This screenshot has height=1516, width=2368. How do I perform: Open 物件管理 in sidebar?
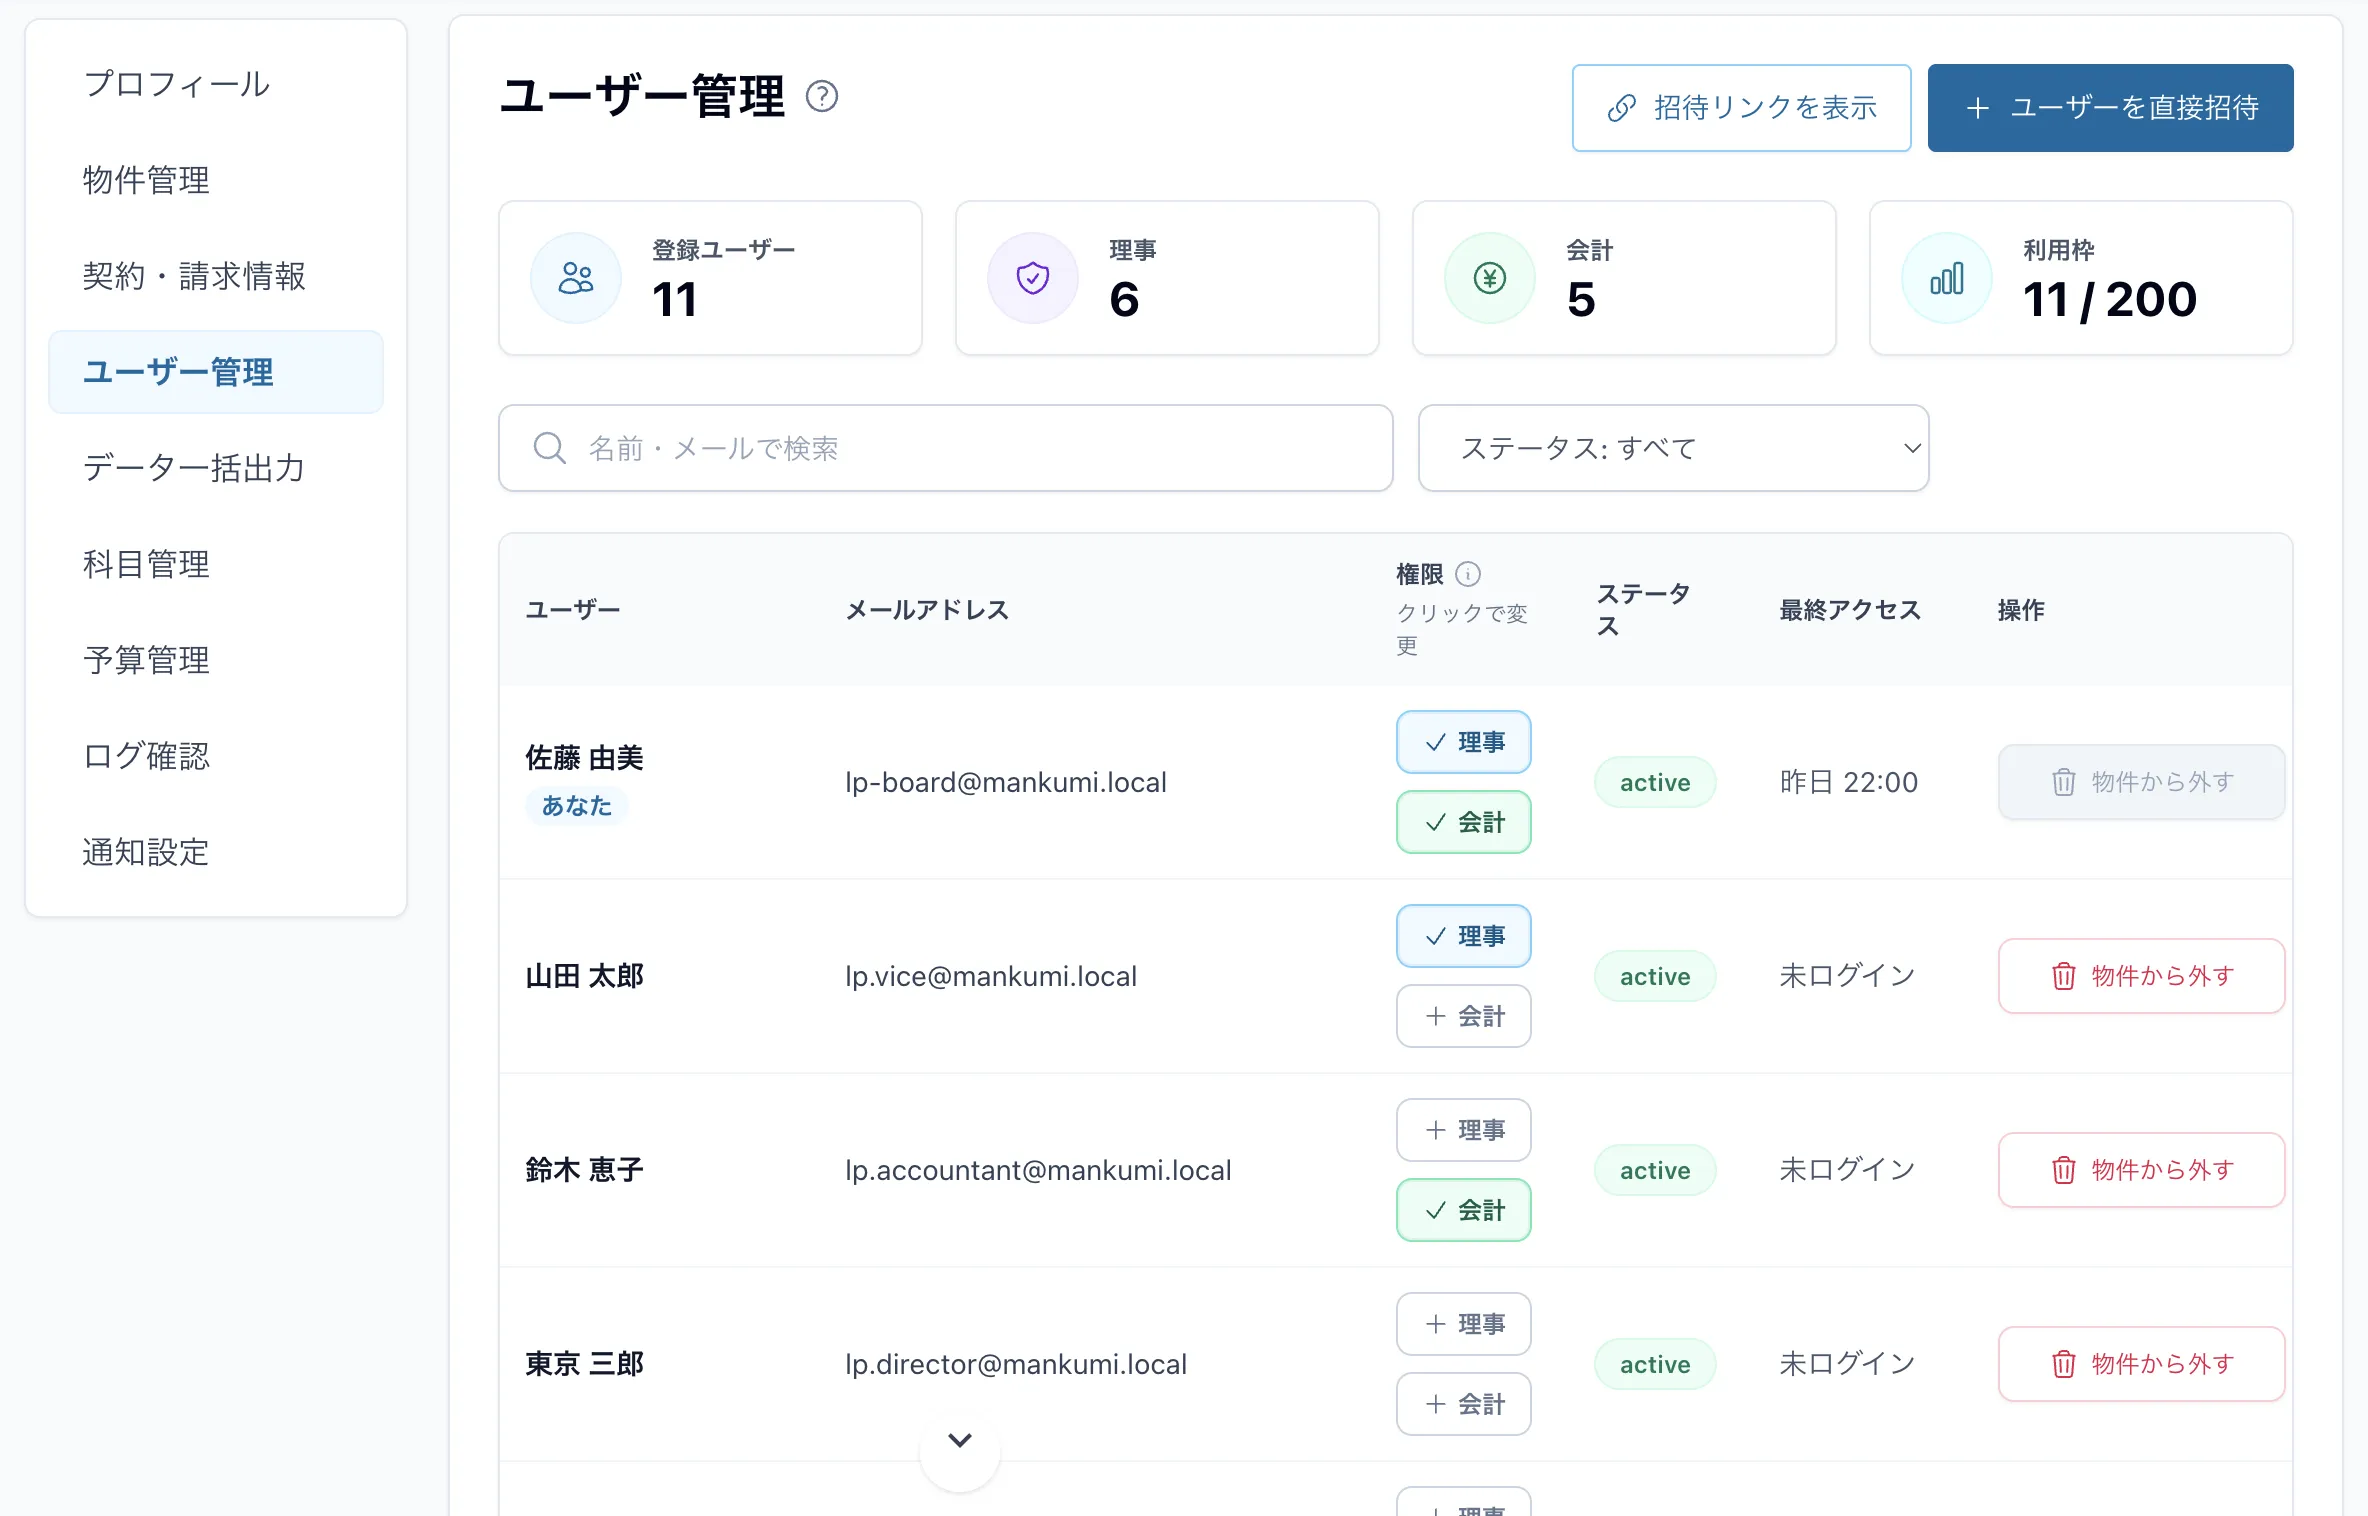point(216,180)
